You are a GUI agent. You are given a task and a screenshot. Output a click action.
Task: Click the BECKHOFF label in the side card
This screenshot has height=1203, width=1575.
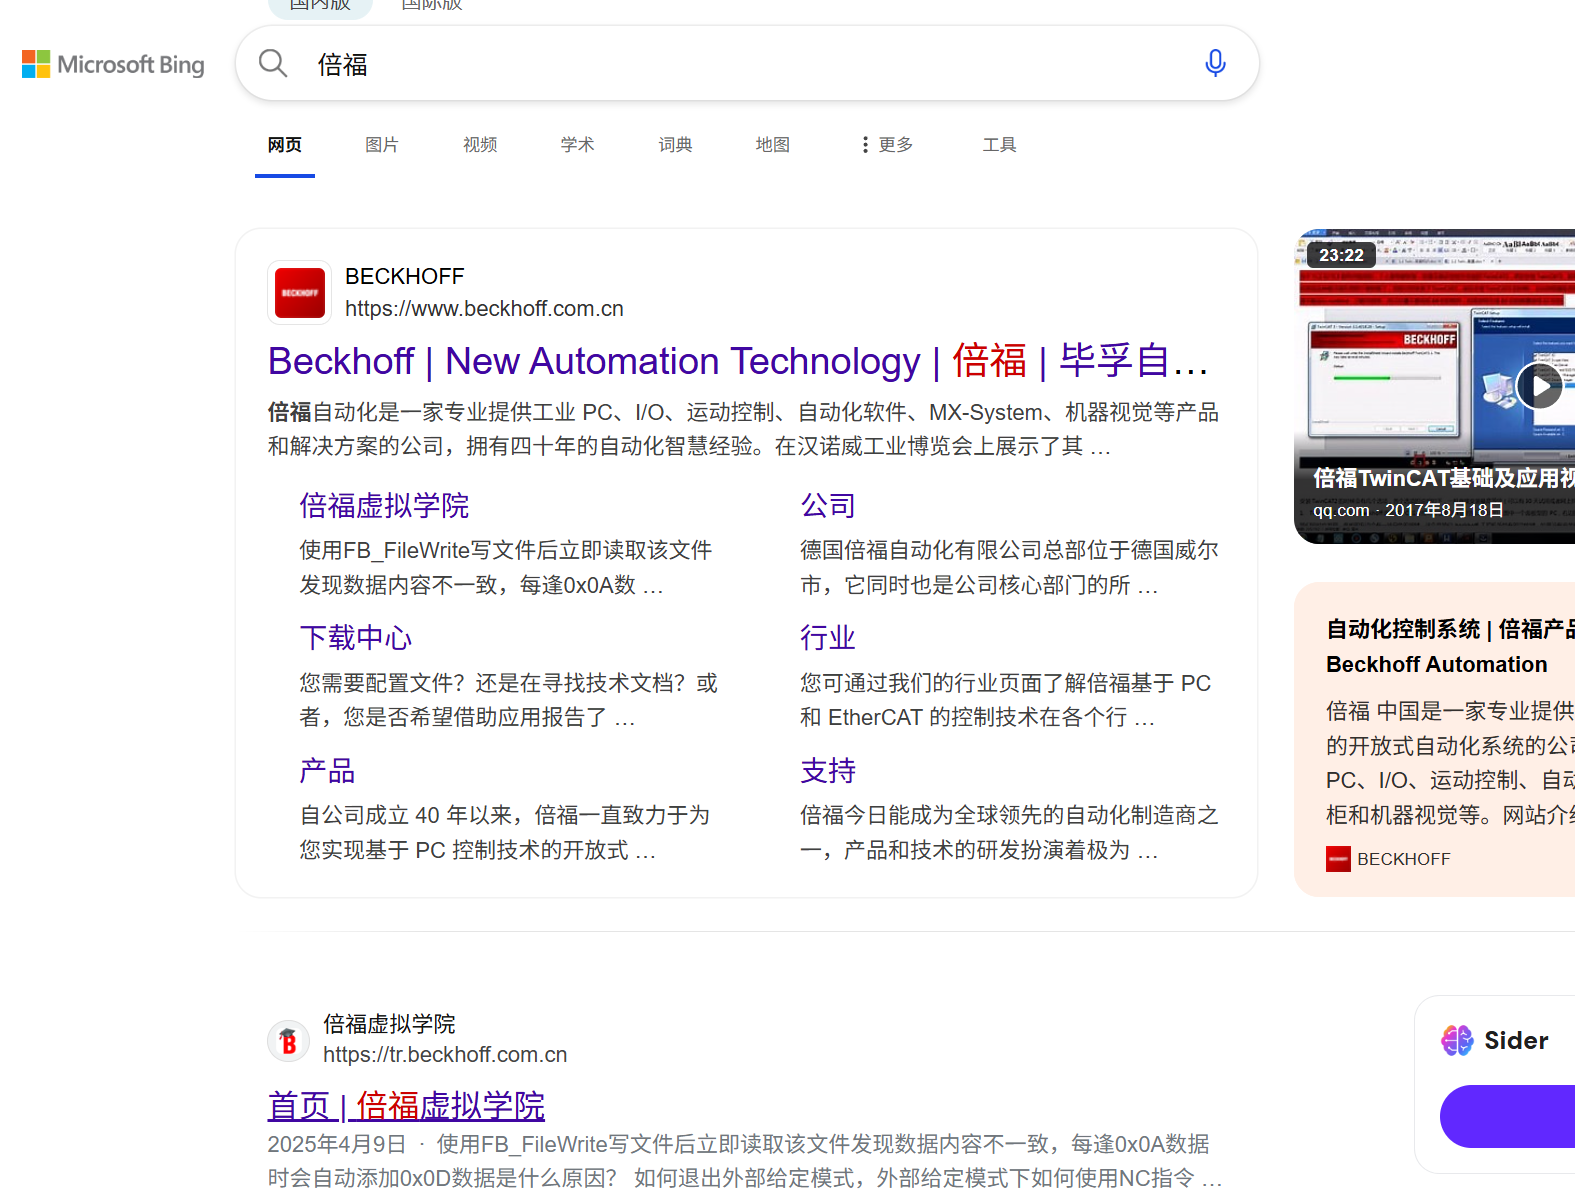click(x=1403, y=859)
